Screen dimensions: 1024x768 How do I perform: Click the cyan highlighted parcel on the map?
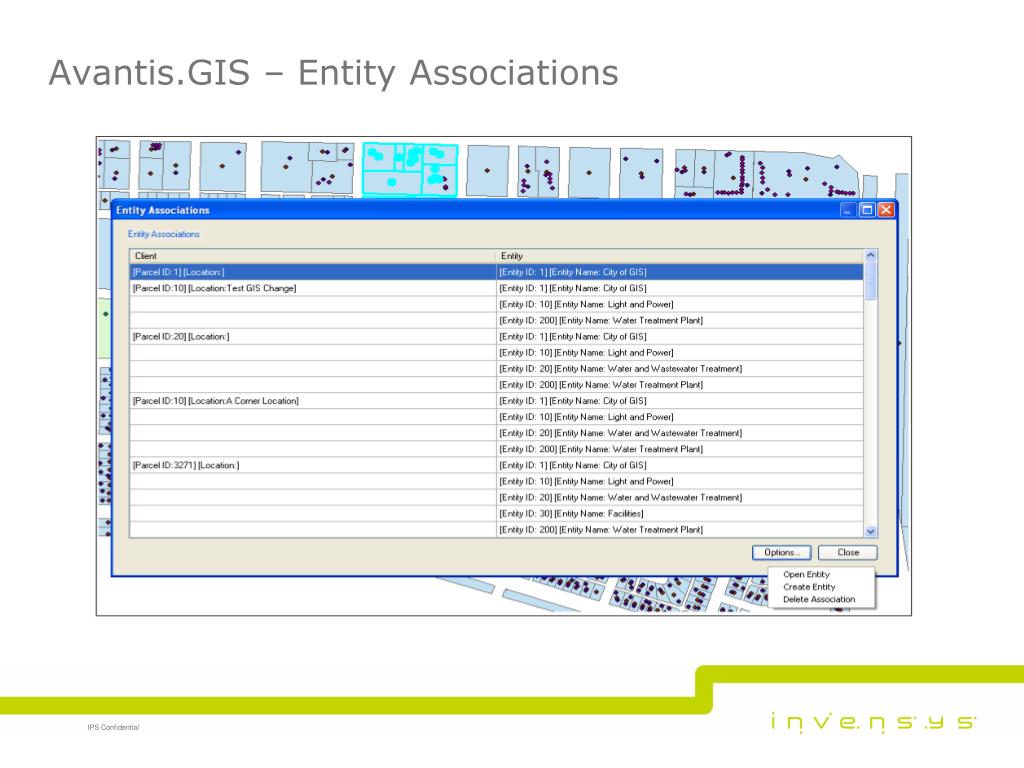tap(410, 170)
